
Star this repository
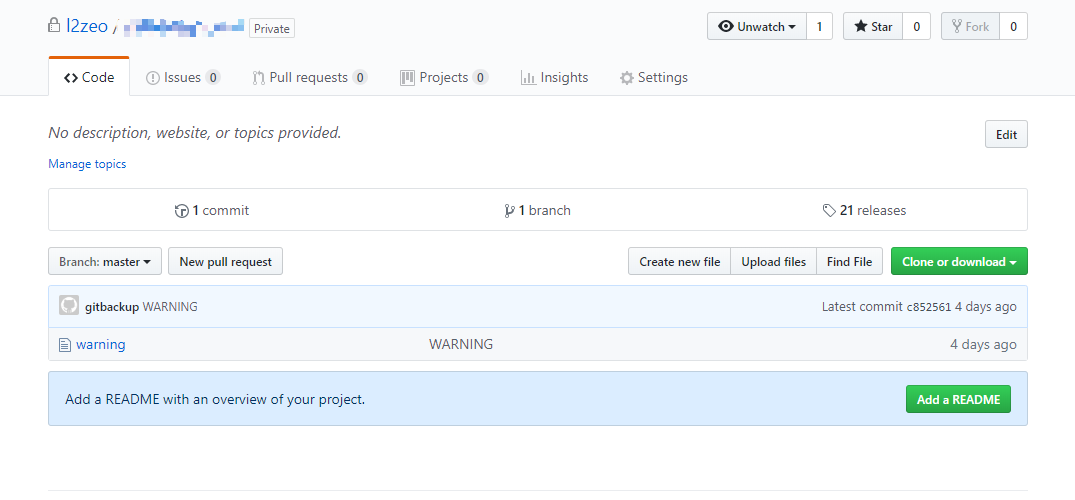point(872,27)
